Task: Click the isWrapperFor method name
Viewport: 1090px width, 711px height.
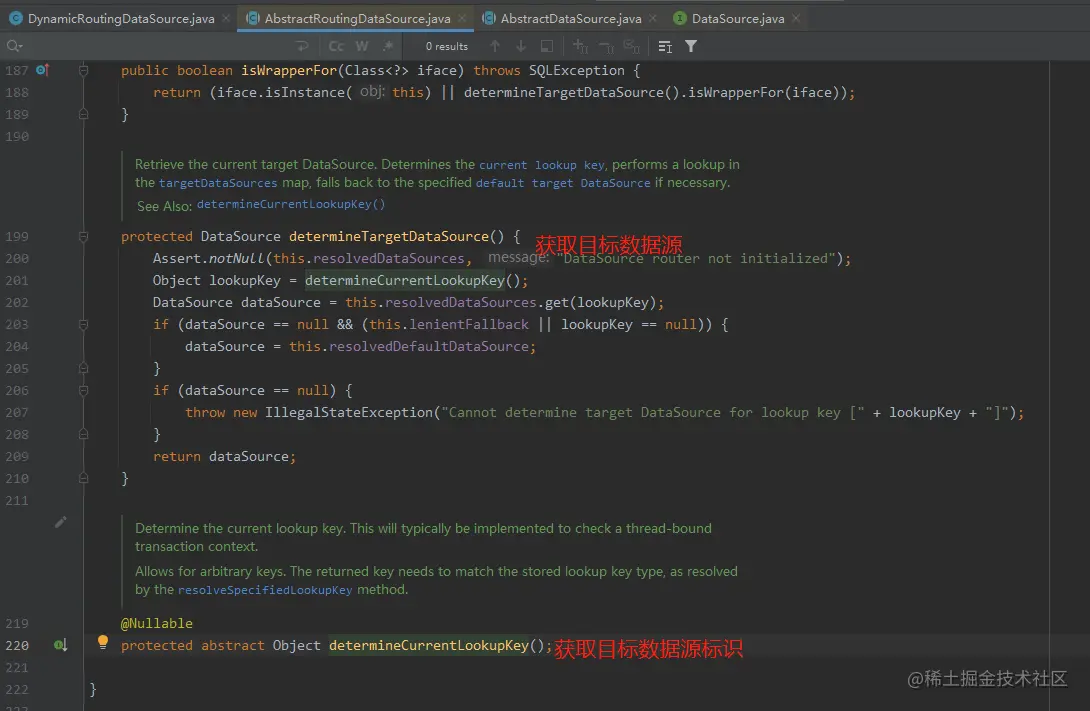Action: click(x=288, y=70)
